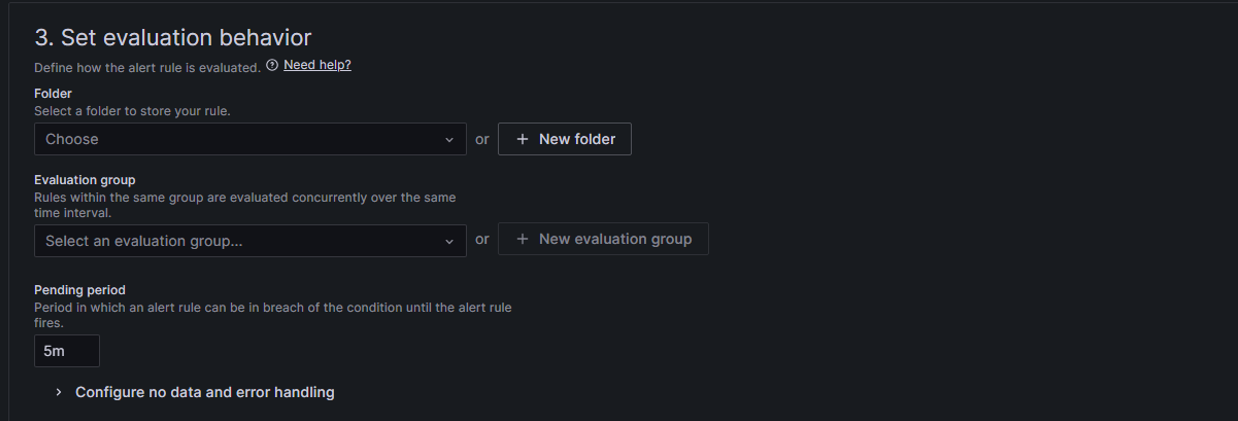The height and width of the screenshot is (421, 1238).
Task: Click the Evaluation group field label
Action: click(x=85, y=180)
